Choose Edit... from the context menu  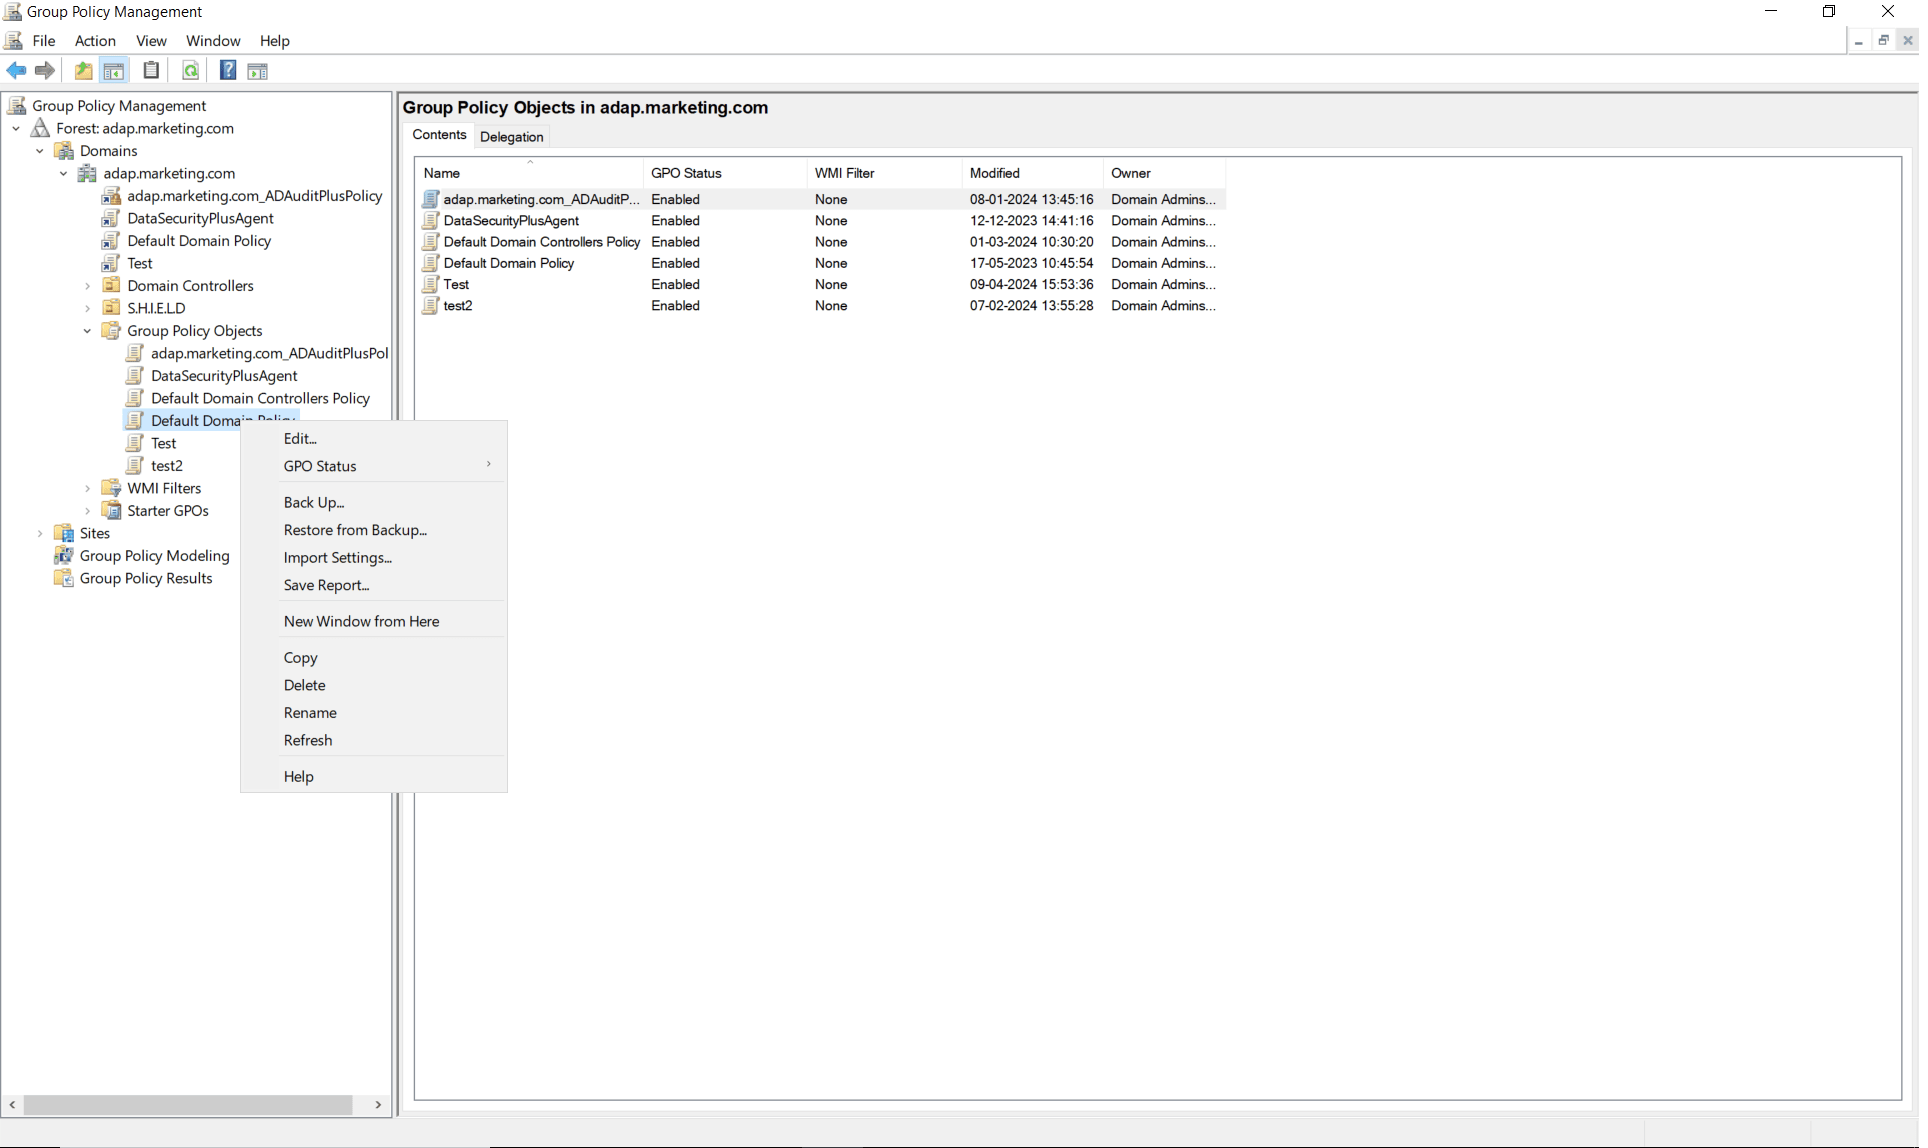(300, 439)
